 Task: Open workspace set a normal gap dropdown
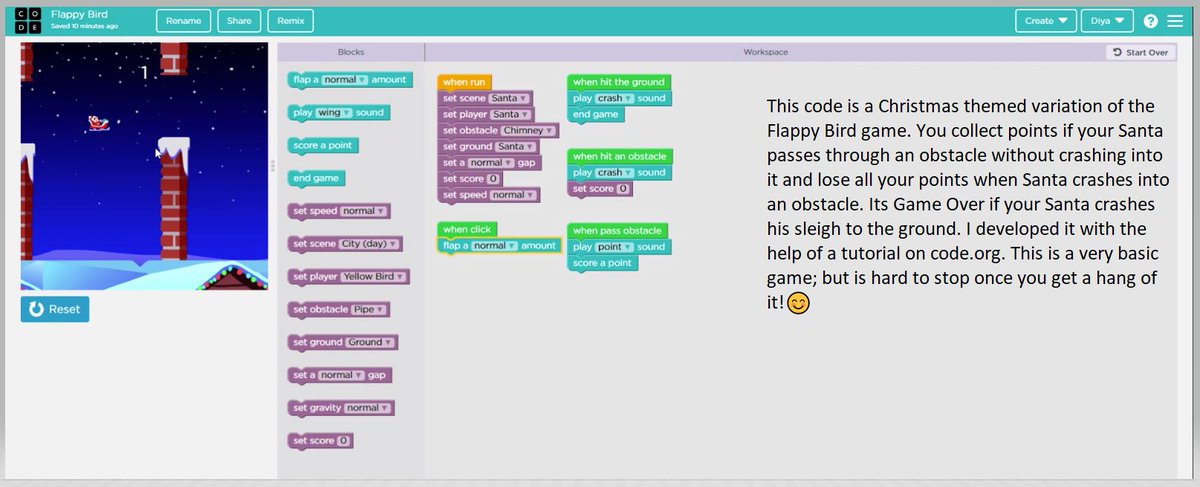pyautogui.click(x=491, y=163)
